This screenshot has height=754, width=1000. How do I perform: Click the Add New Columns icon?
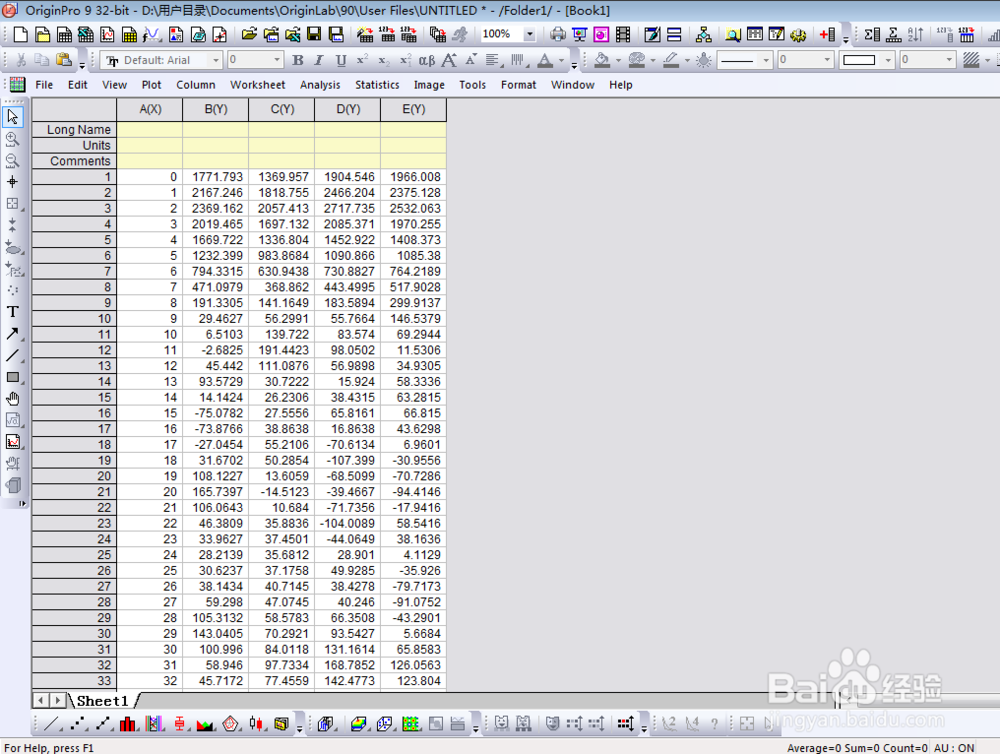pos(828,34)
